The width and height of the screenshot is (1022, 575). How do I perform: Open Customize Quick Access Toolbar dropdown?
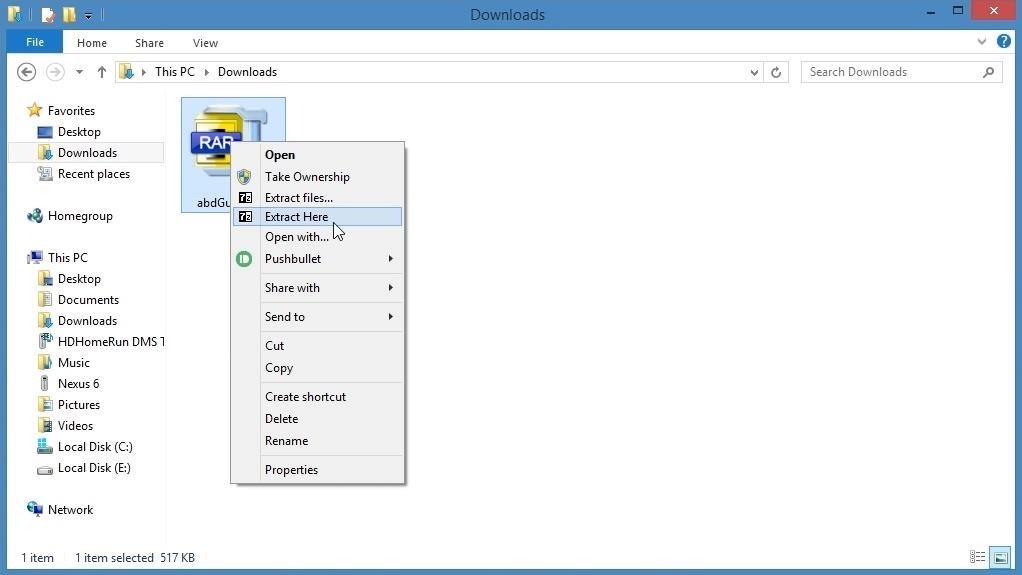tap(88, 15)
